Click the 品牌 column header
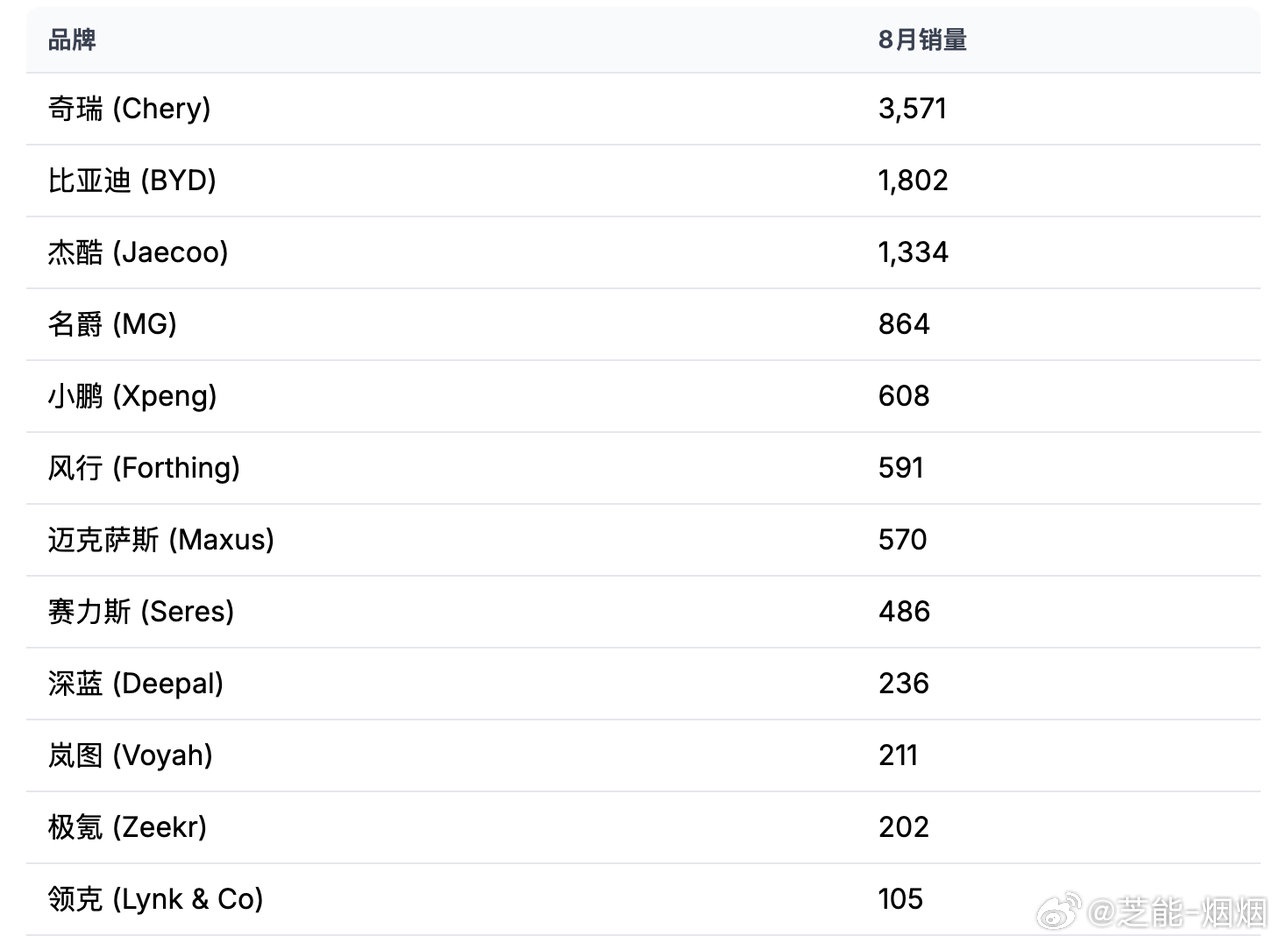 pyautogui.click(x=72, y=40)
